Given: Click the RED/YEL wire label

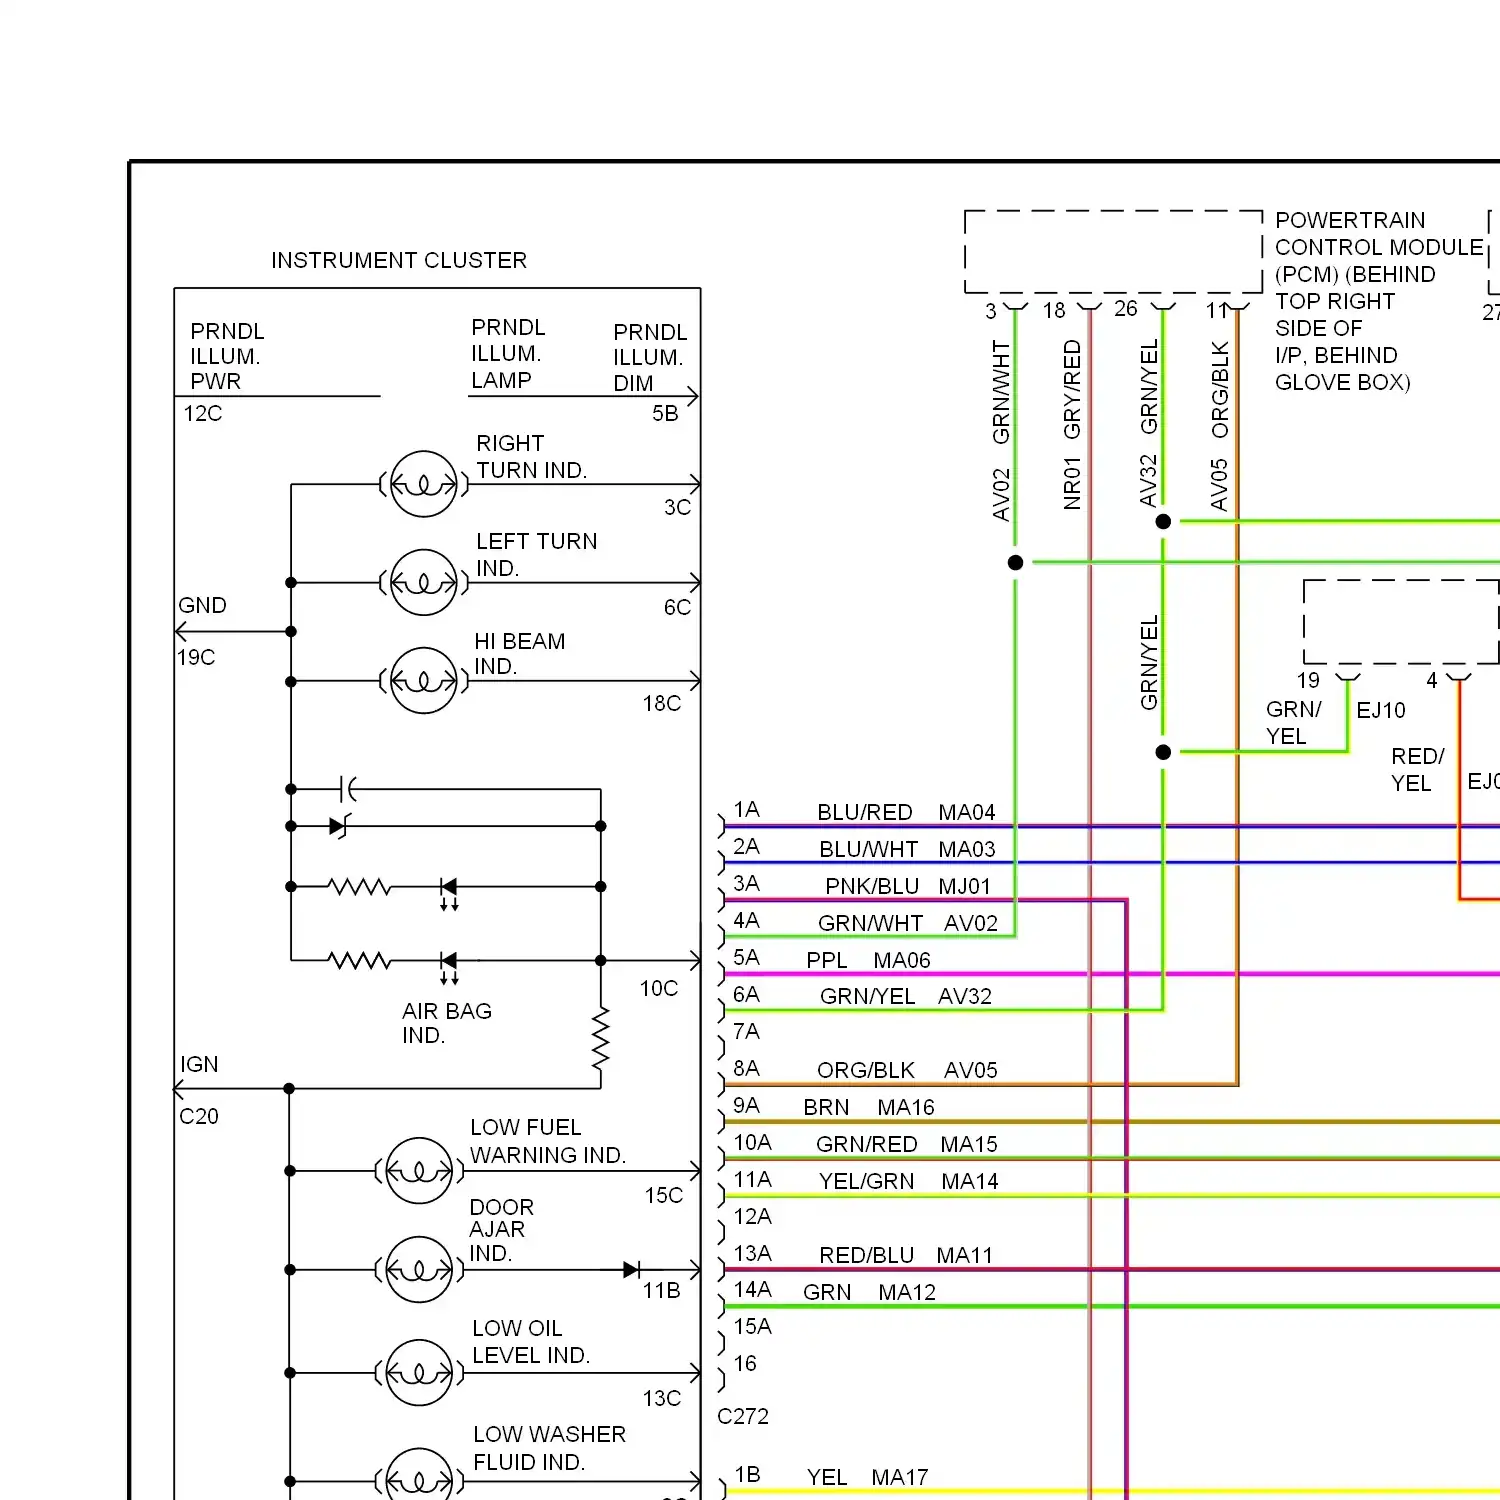Looking at the screenshot, I should point(1417,769).
